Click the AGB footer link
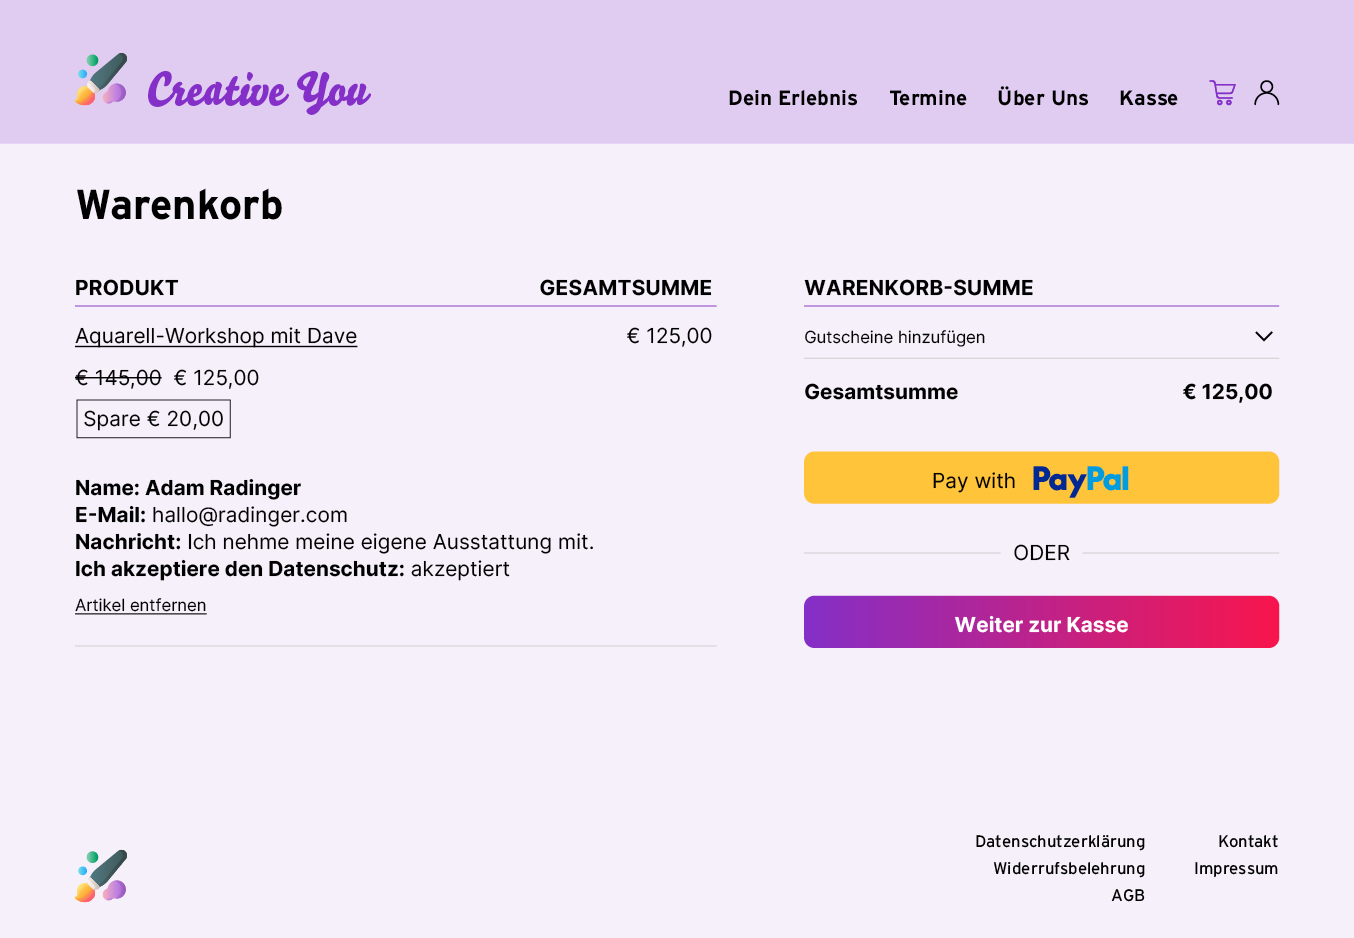The height and width of the screenshot is (938, 1354). click(1128, 896)
